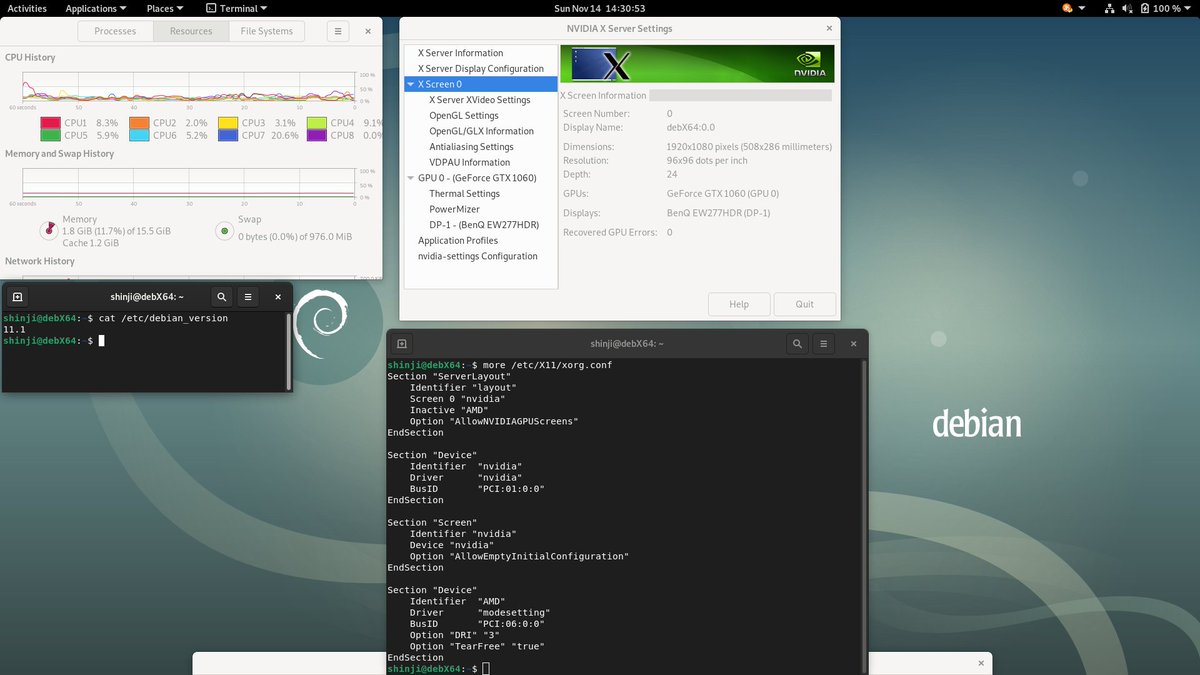Open the CPU7 blue color swatch
The width and height of the screenshot is (1200, 675).
point(227,135)
